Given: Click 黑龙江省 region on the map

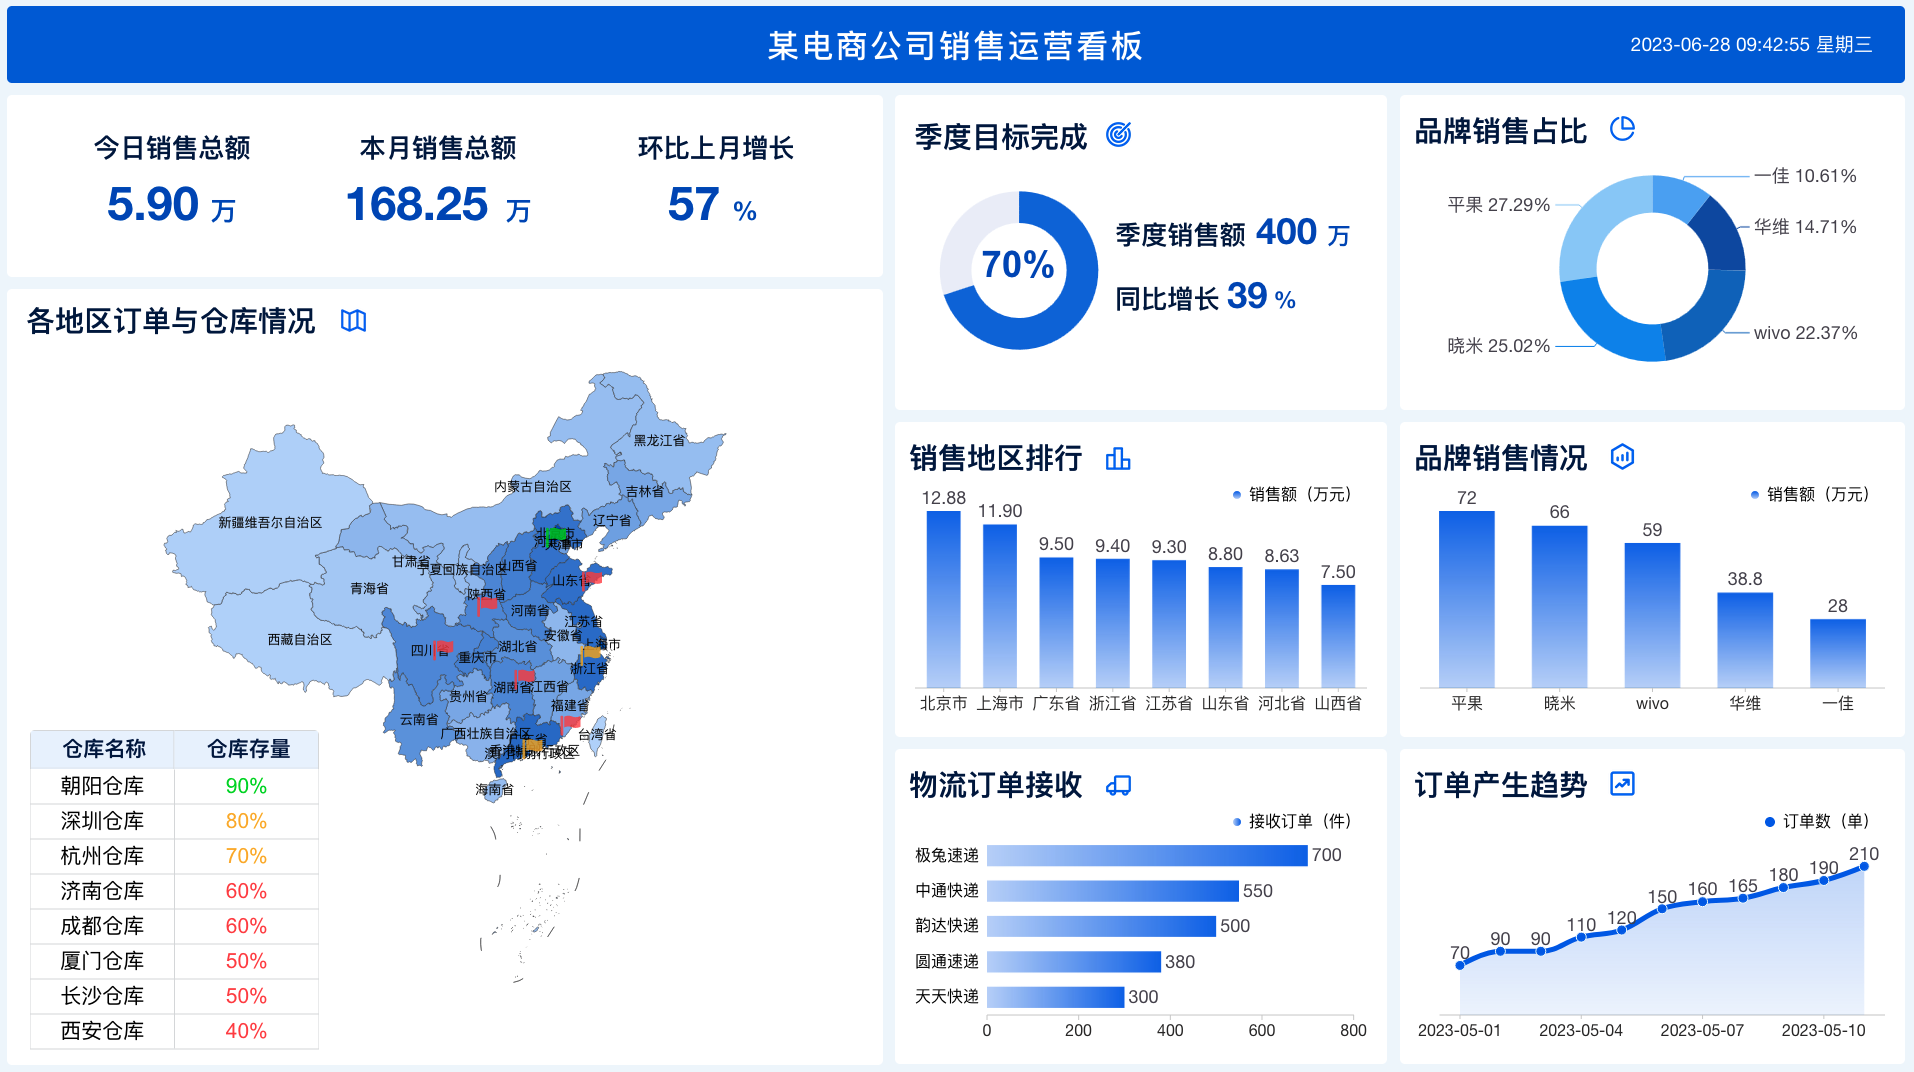Looking at the screenshot, I should (660, 441).
